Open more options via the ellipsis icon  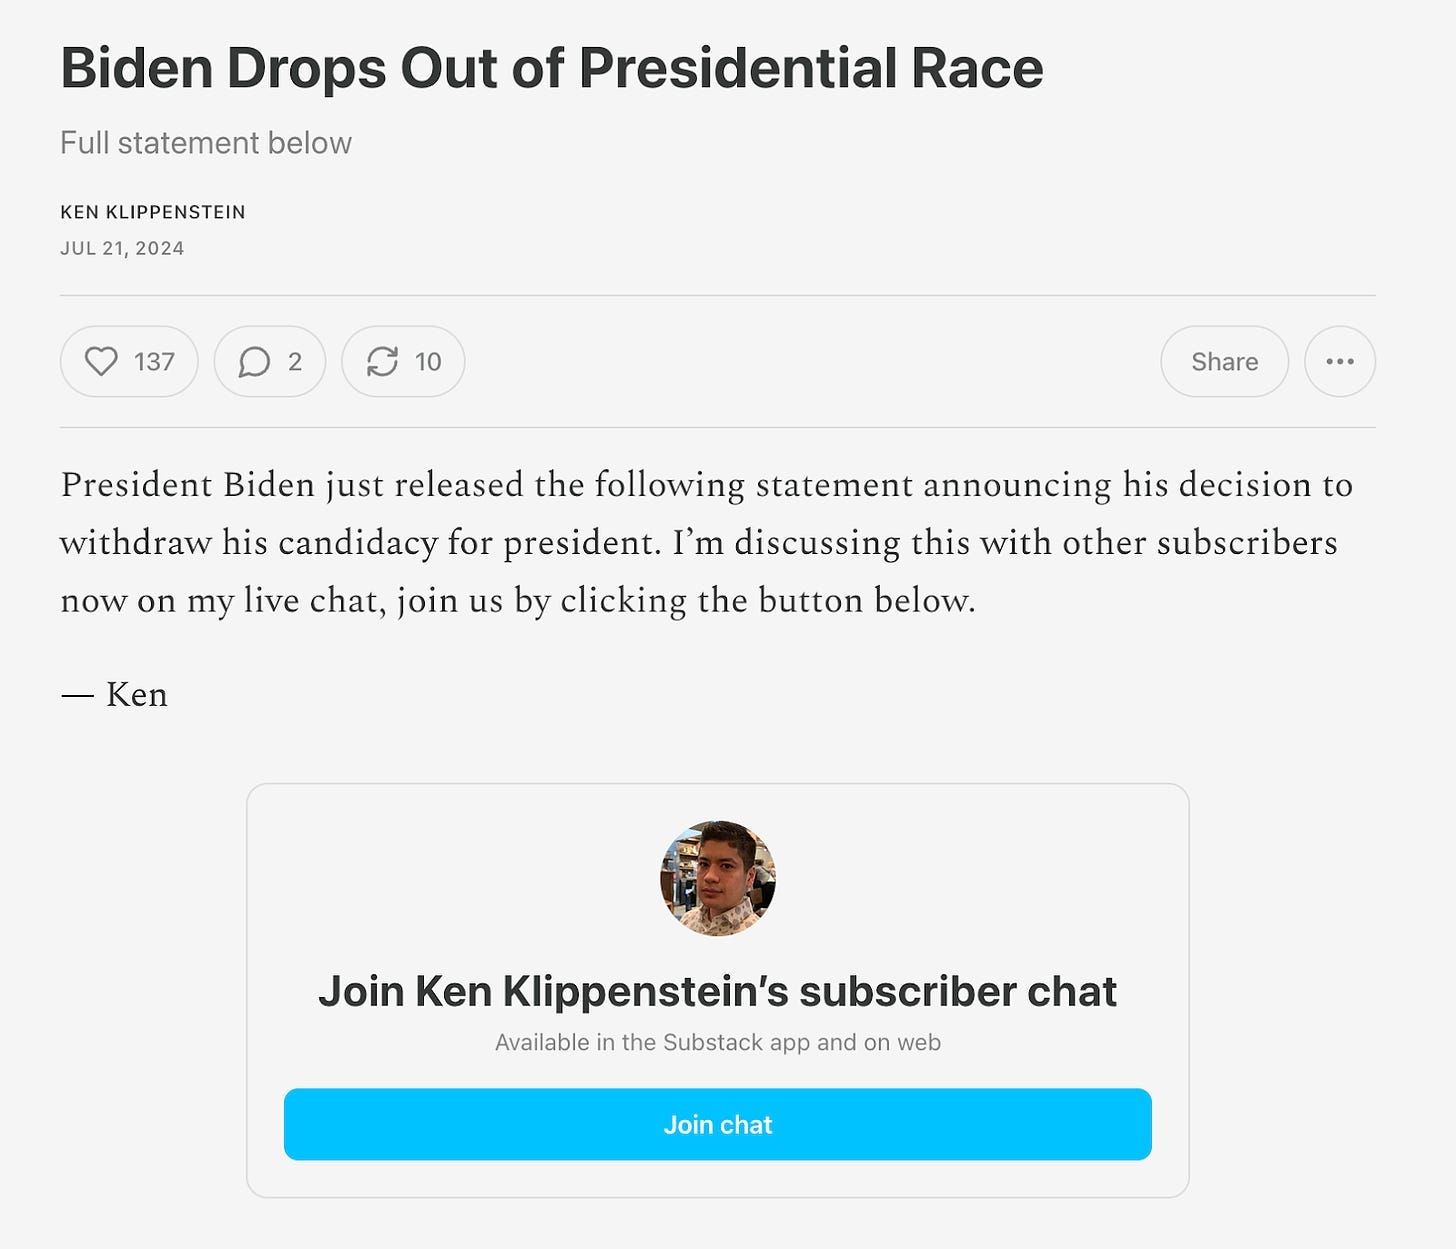point(1340,362)
